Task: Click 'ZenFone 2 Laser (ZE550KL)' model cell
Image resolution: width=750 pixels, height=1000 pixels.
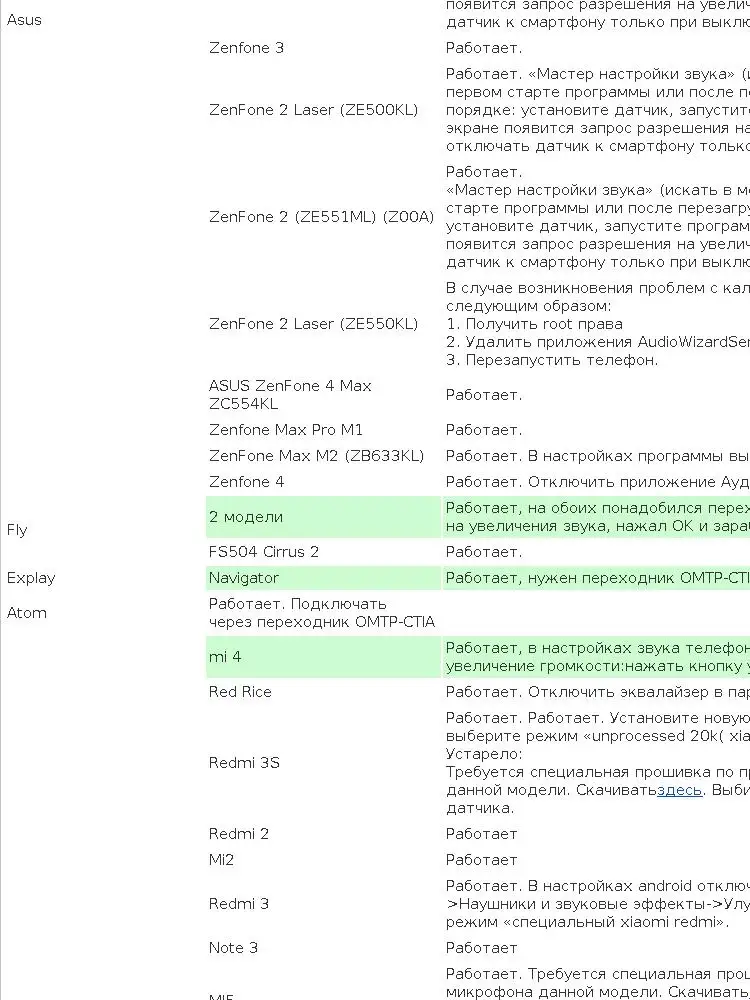Action: 313,323
